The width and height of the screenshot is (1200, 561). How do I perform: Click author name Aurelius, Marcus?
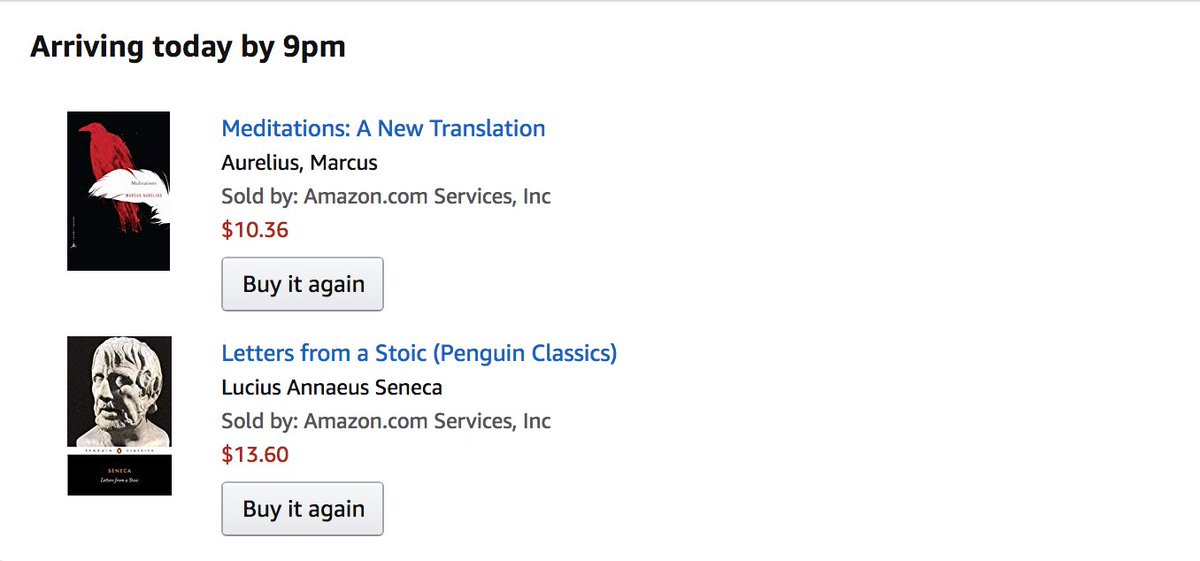299,163
